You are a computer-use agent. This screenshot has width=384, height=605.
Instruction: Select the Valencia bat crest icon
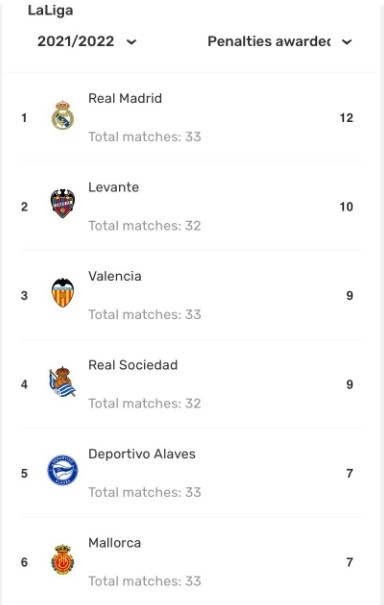click(x=63, y=292)
